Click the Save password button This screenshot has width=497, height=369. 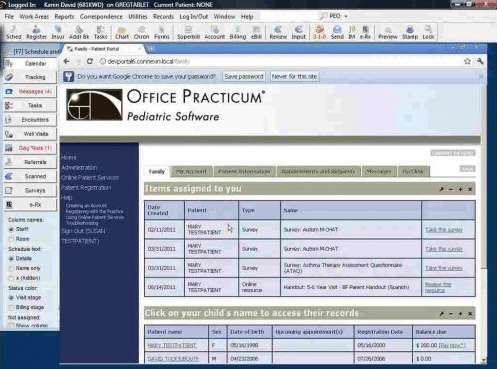[244, 76]
